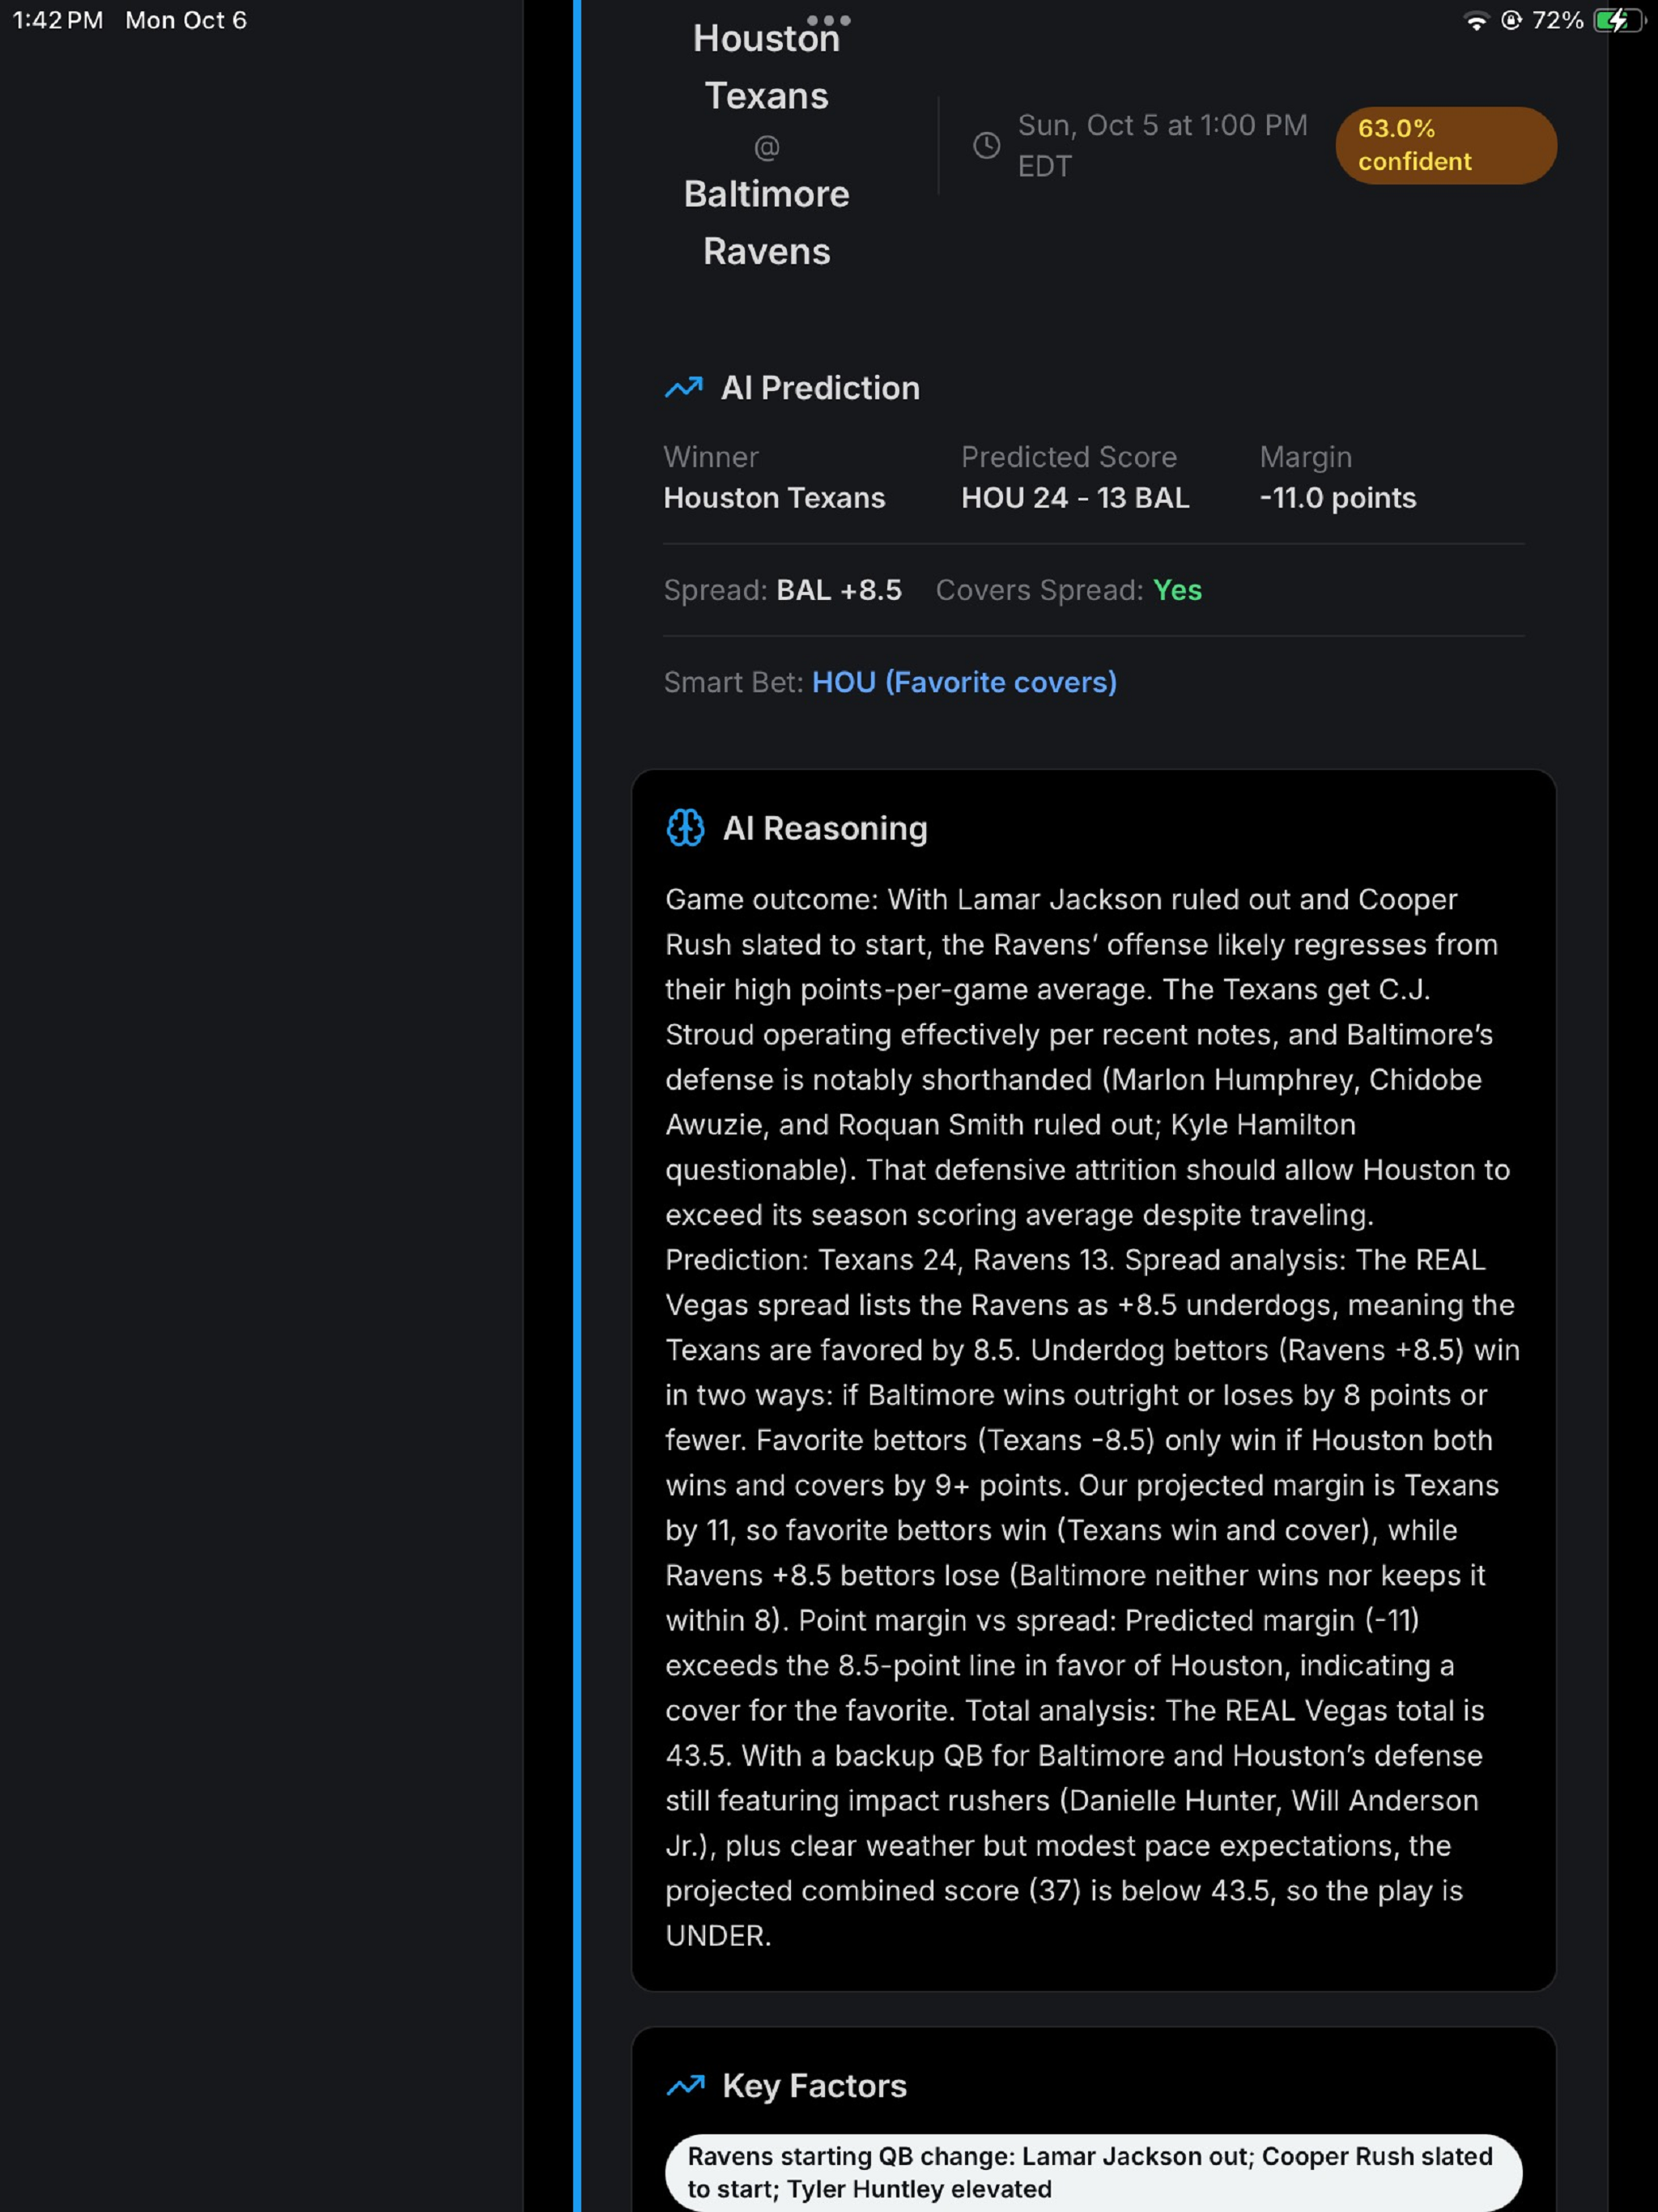The image size is (1658, 2212).
Task: Select the Ravens starting QB change factor chip
Action: coord(1093,2172)
